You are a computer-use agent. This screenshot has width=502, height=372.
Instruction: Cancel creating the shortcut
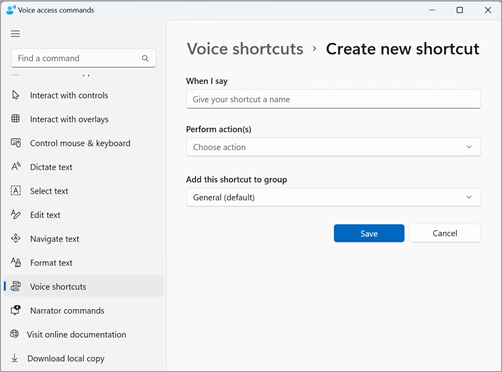(x=445, y=233)
